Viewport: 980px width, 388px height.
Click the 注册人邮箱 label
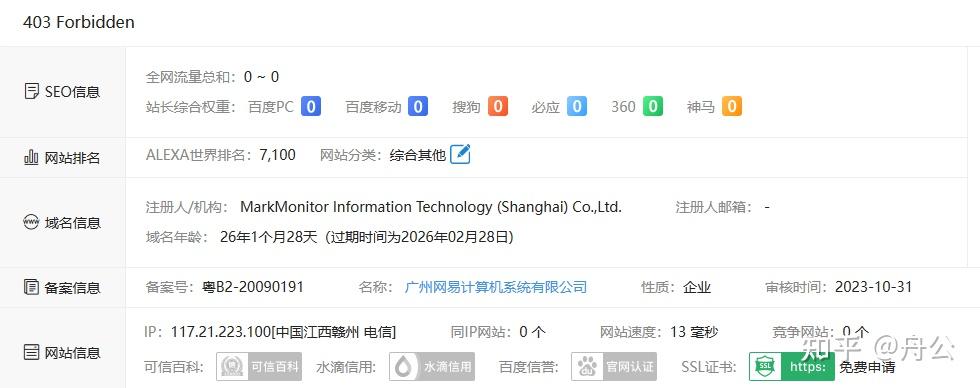tap(714, 207)
